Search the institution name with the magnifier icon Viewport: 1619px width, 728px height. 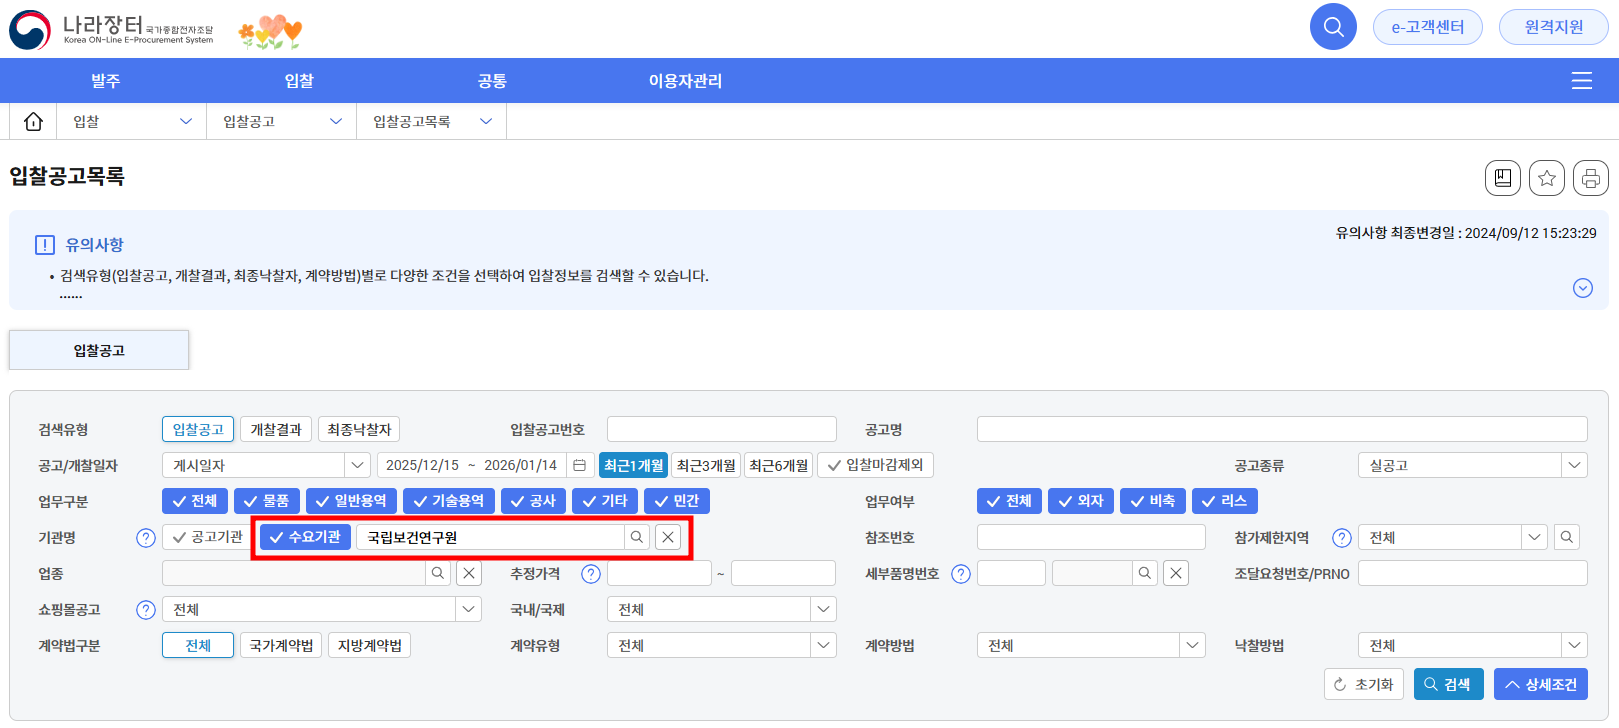pyautogui.click(x=636, y=537)
